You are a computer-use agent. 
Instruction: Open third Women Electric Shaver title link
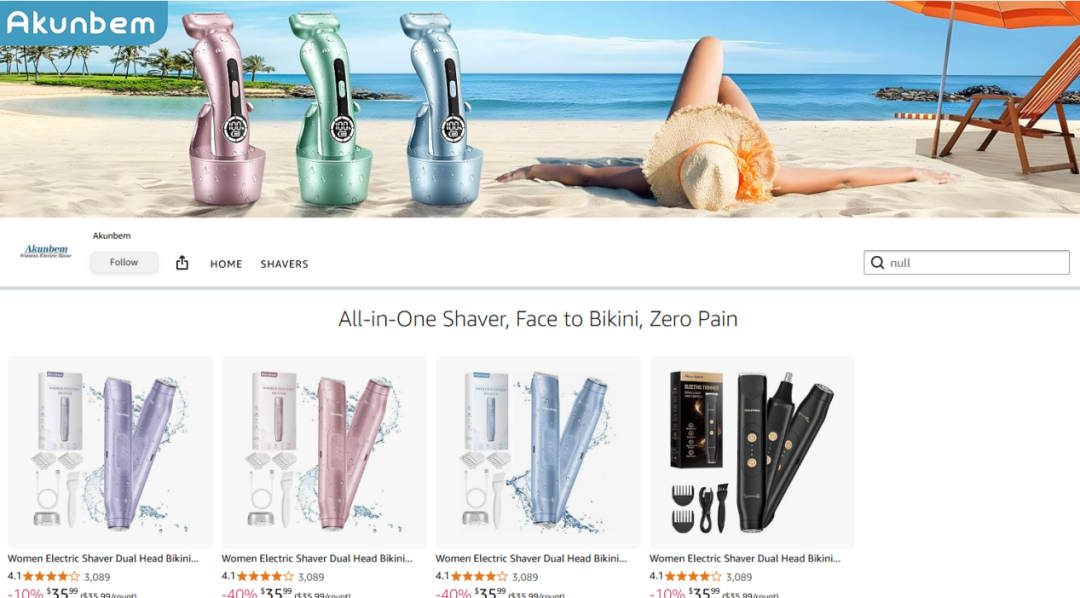[x=531, y=559]
